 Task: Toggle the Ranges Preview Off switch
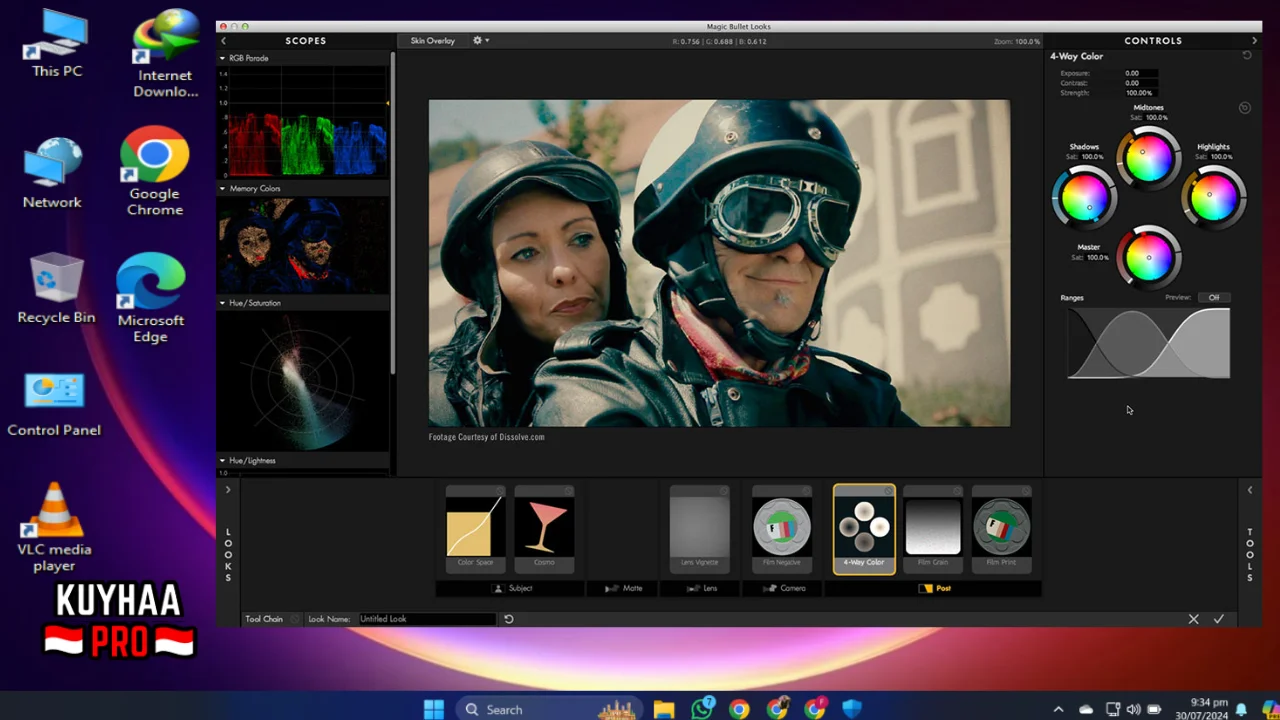[1214, 297]
